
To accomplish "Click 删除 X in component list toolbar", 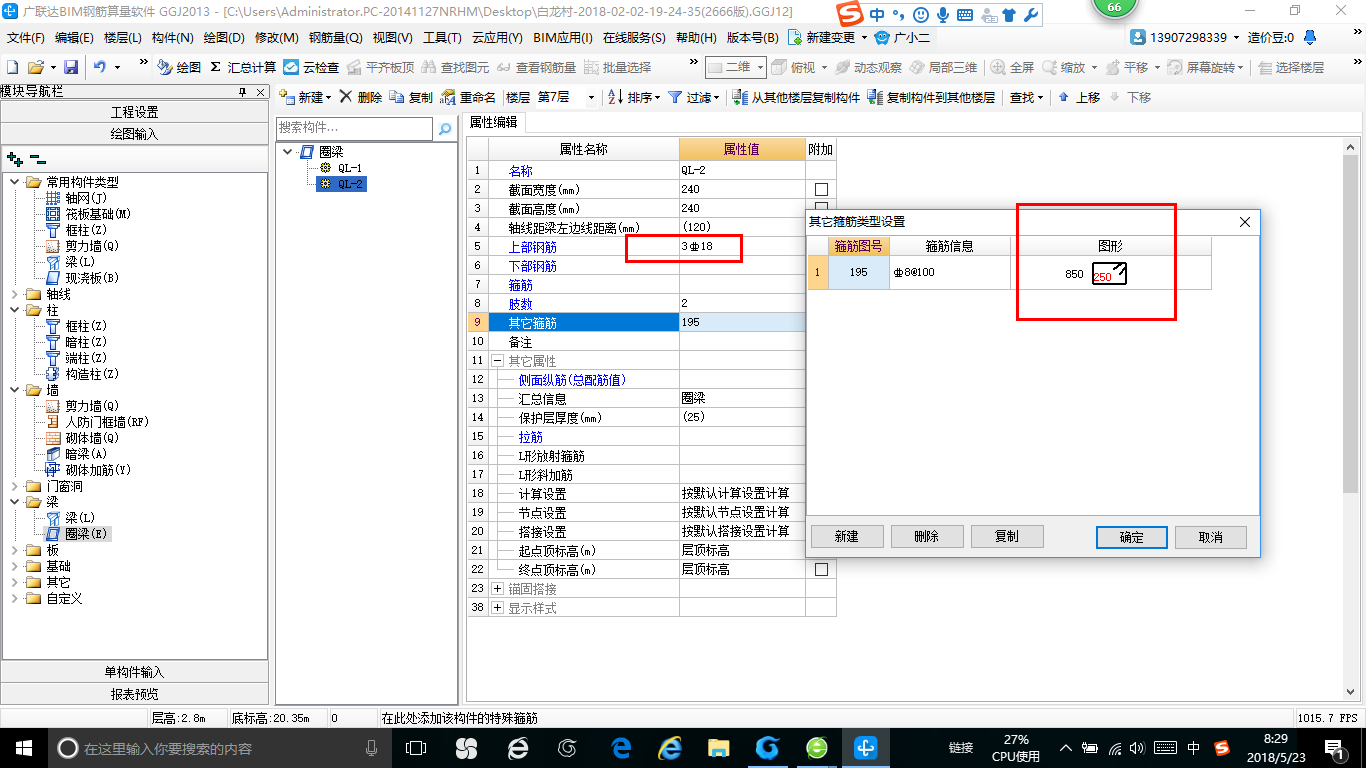I will point(361,97).
